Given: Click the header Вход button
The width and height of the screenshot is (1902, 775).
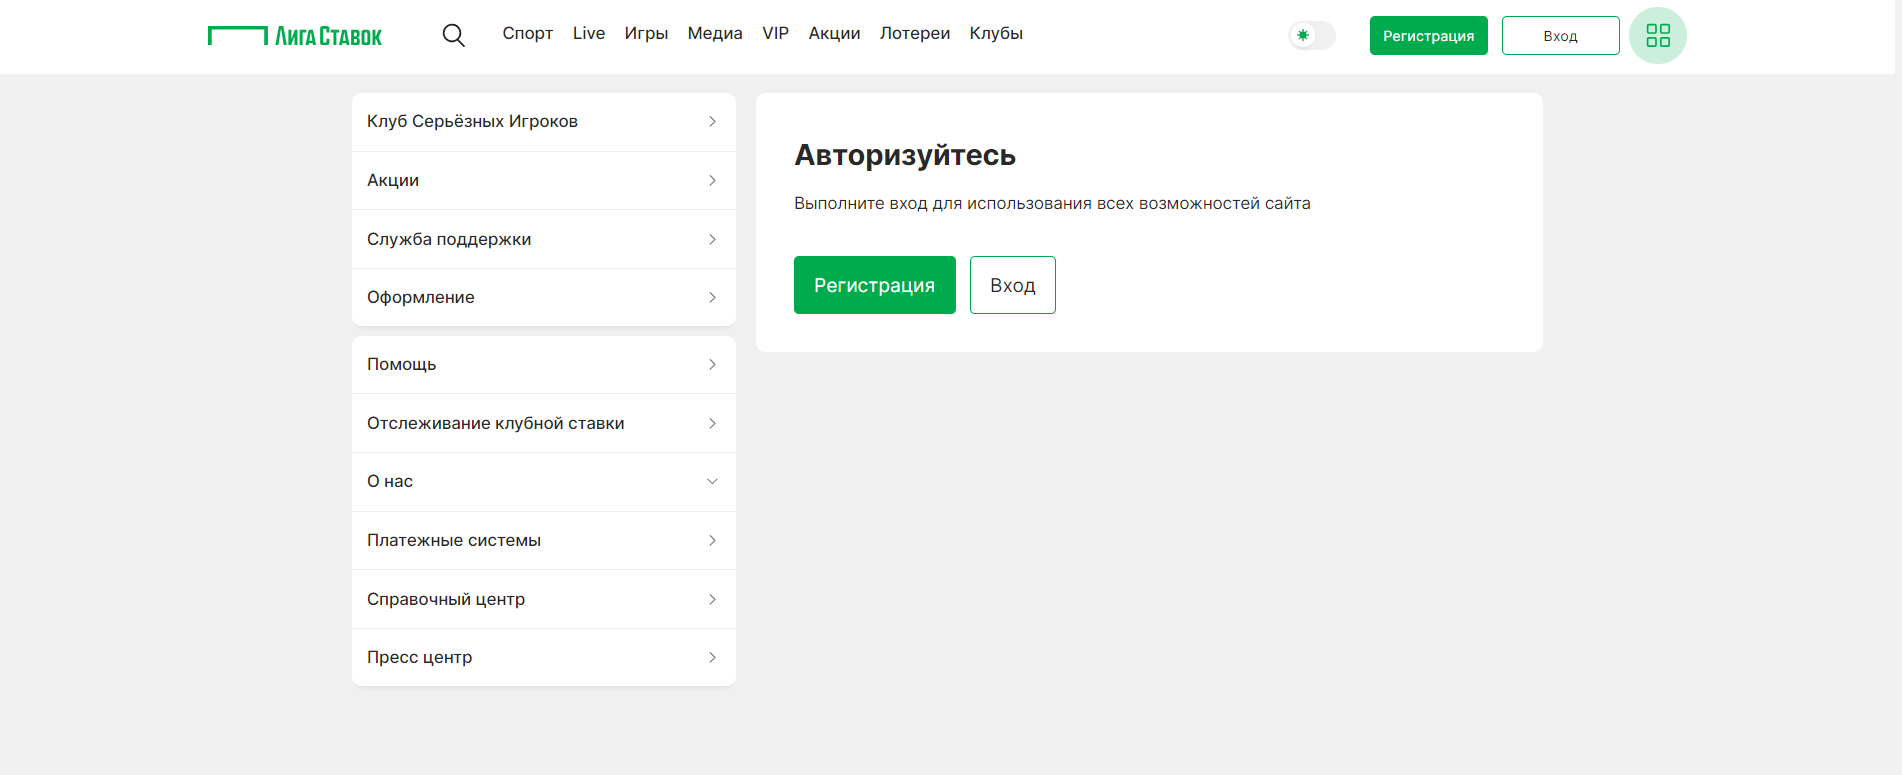Looking at the screenshot, I should (x=1560, y=36).
